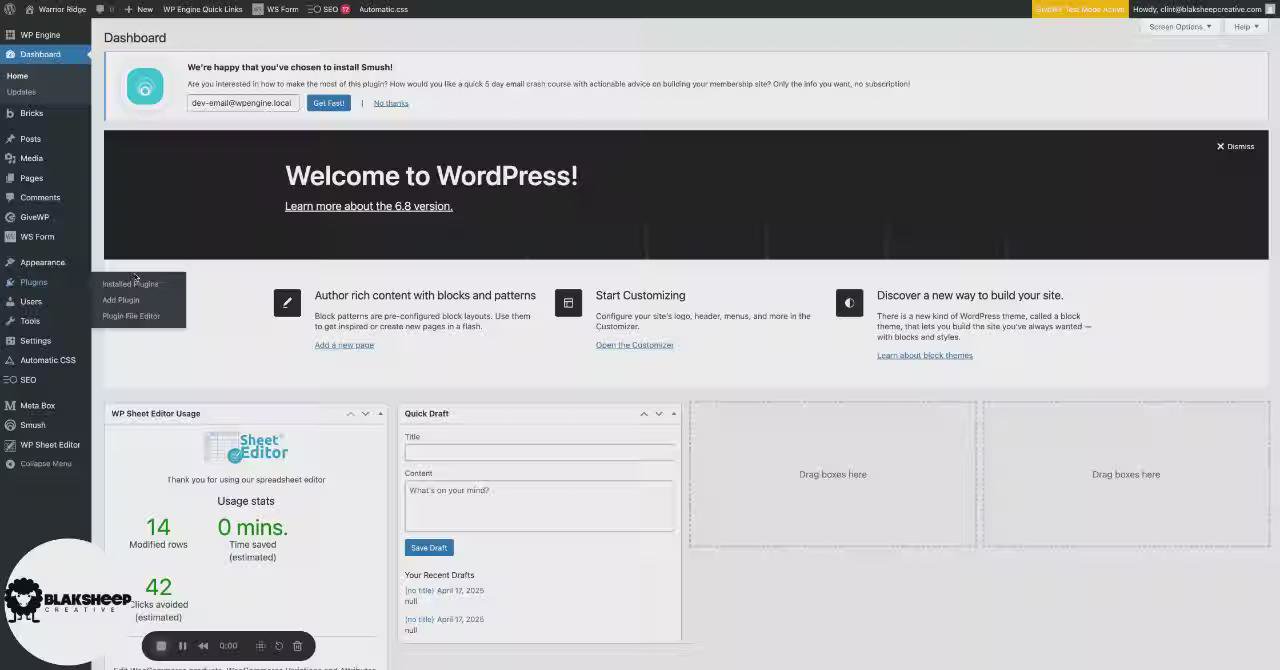Expand the Help dropdown tab
Viewport: 1280px width, 670px height.
point(1246,27)
